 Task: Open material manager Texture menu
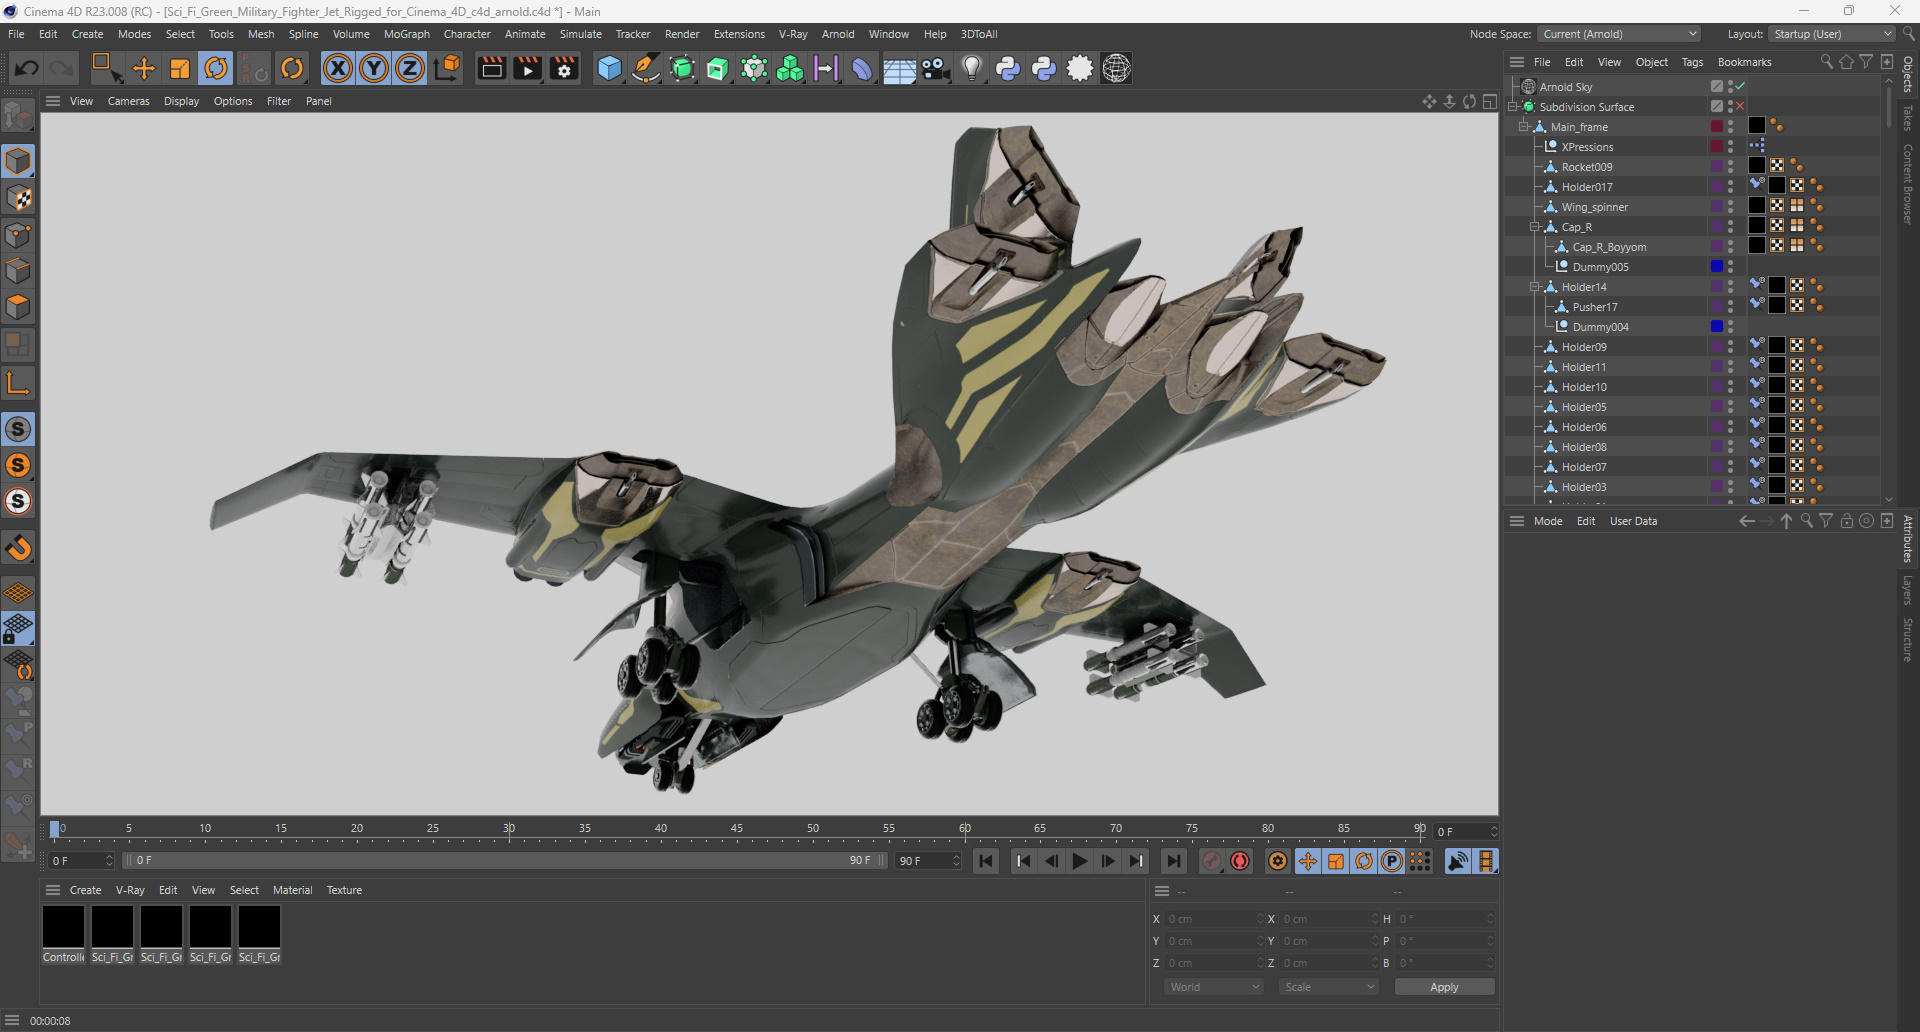pyautogui.click(x=344, y=890)
